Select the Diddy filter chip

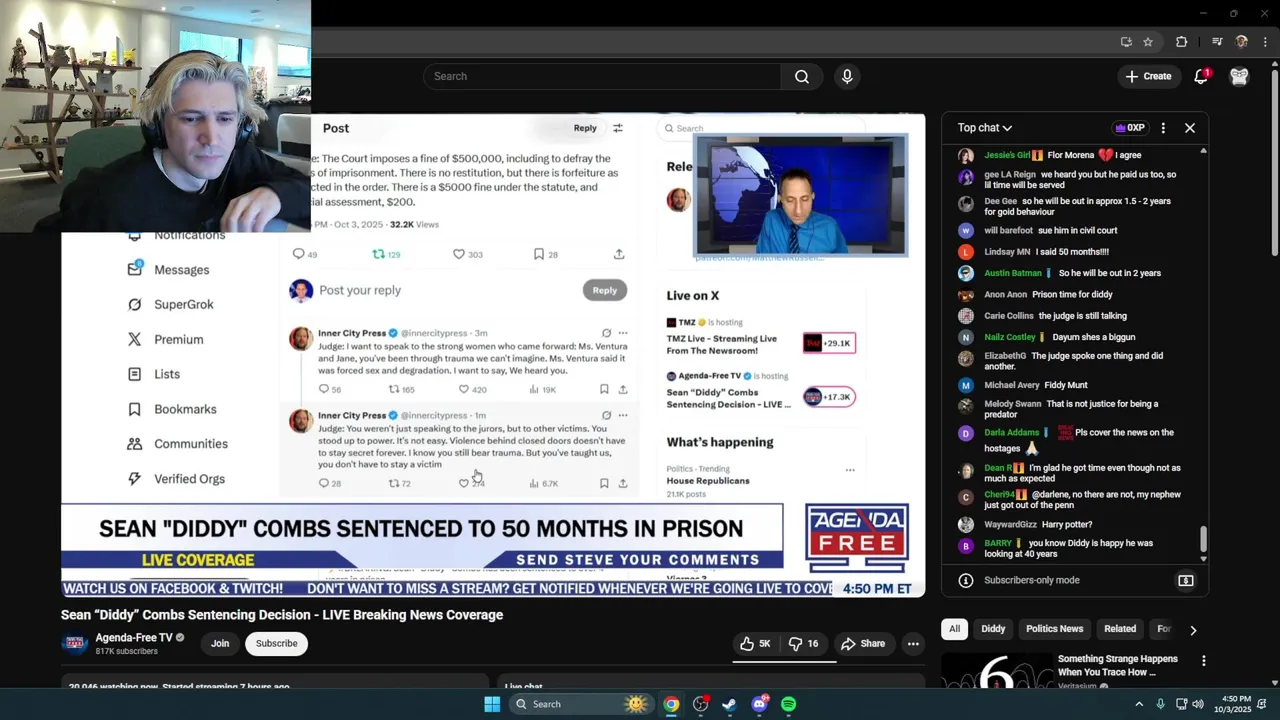click(993, 629)
